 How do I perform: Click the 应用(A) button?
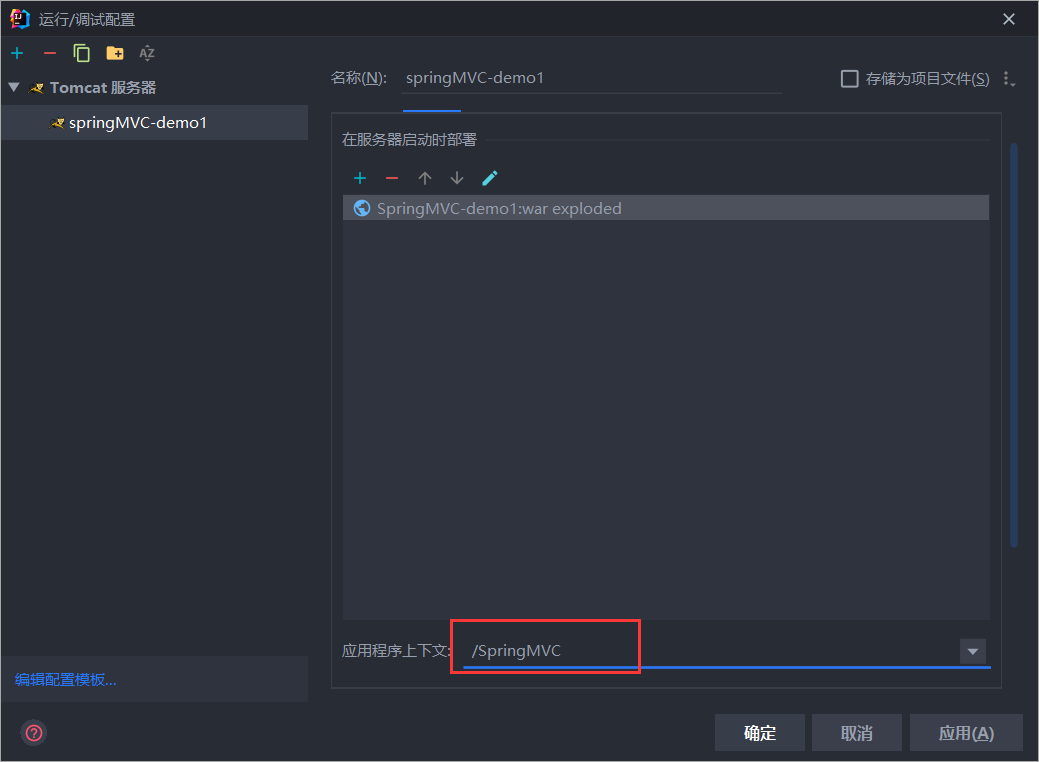point(966,733)
